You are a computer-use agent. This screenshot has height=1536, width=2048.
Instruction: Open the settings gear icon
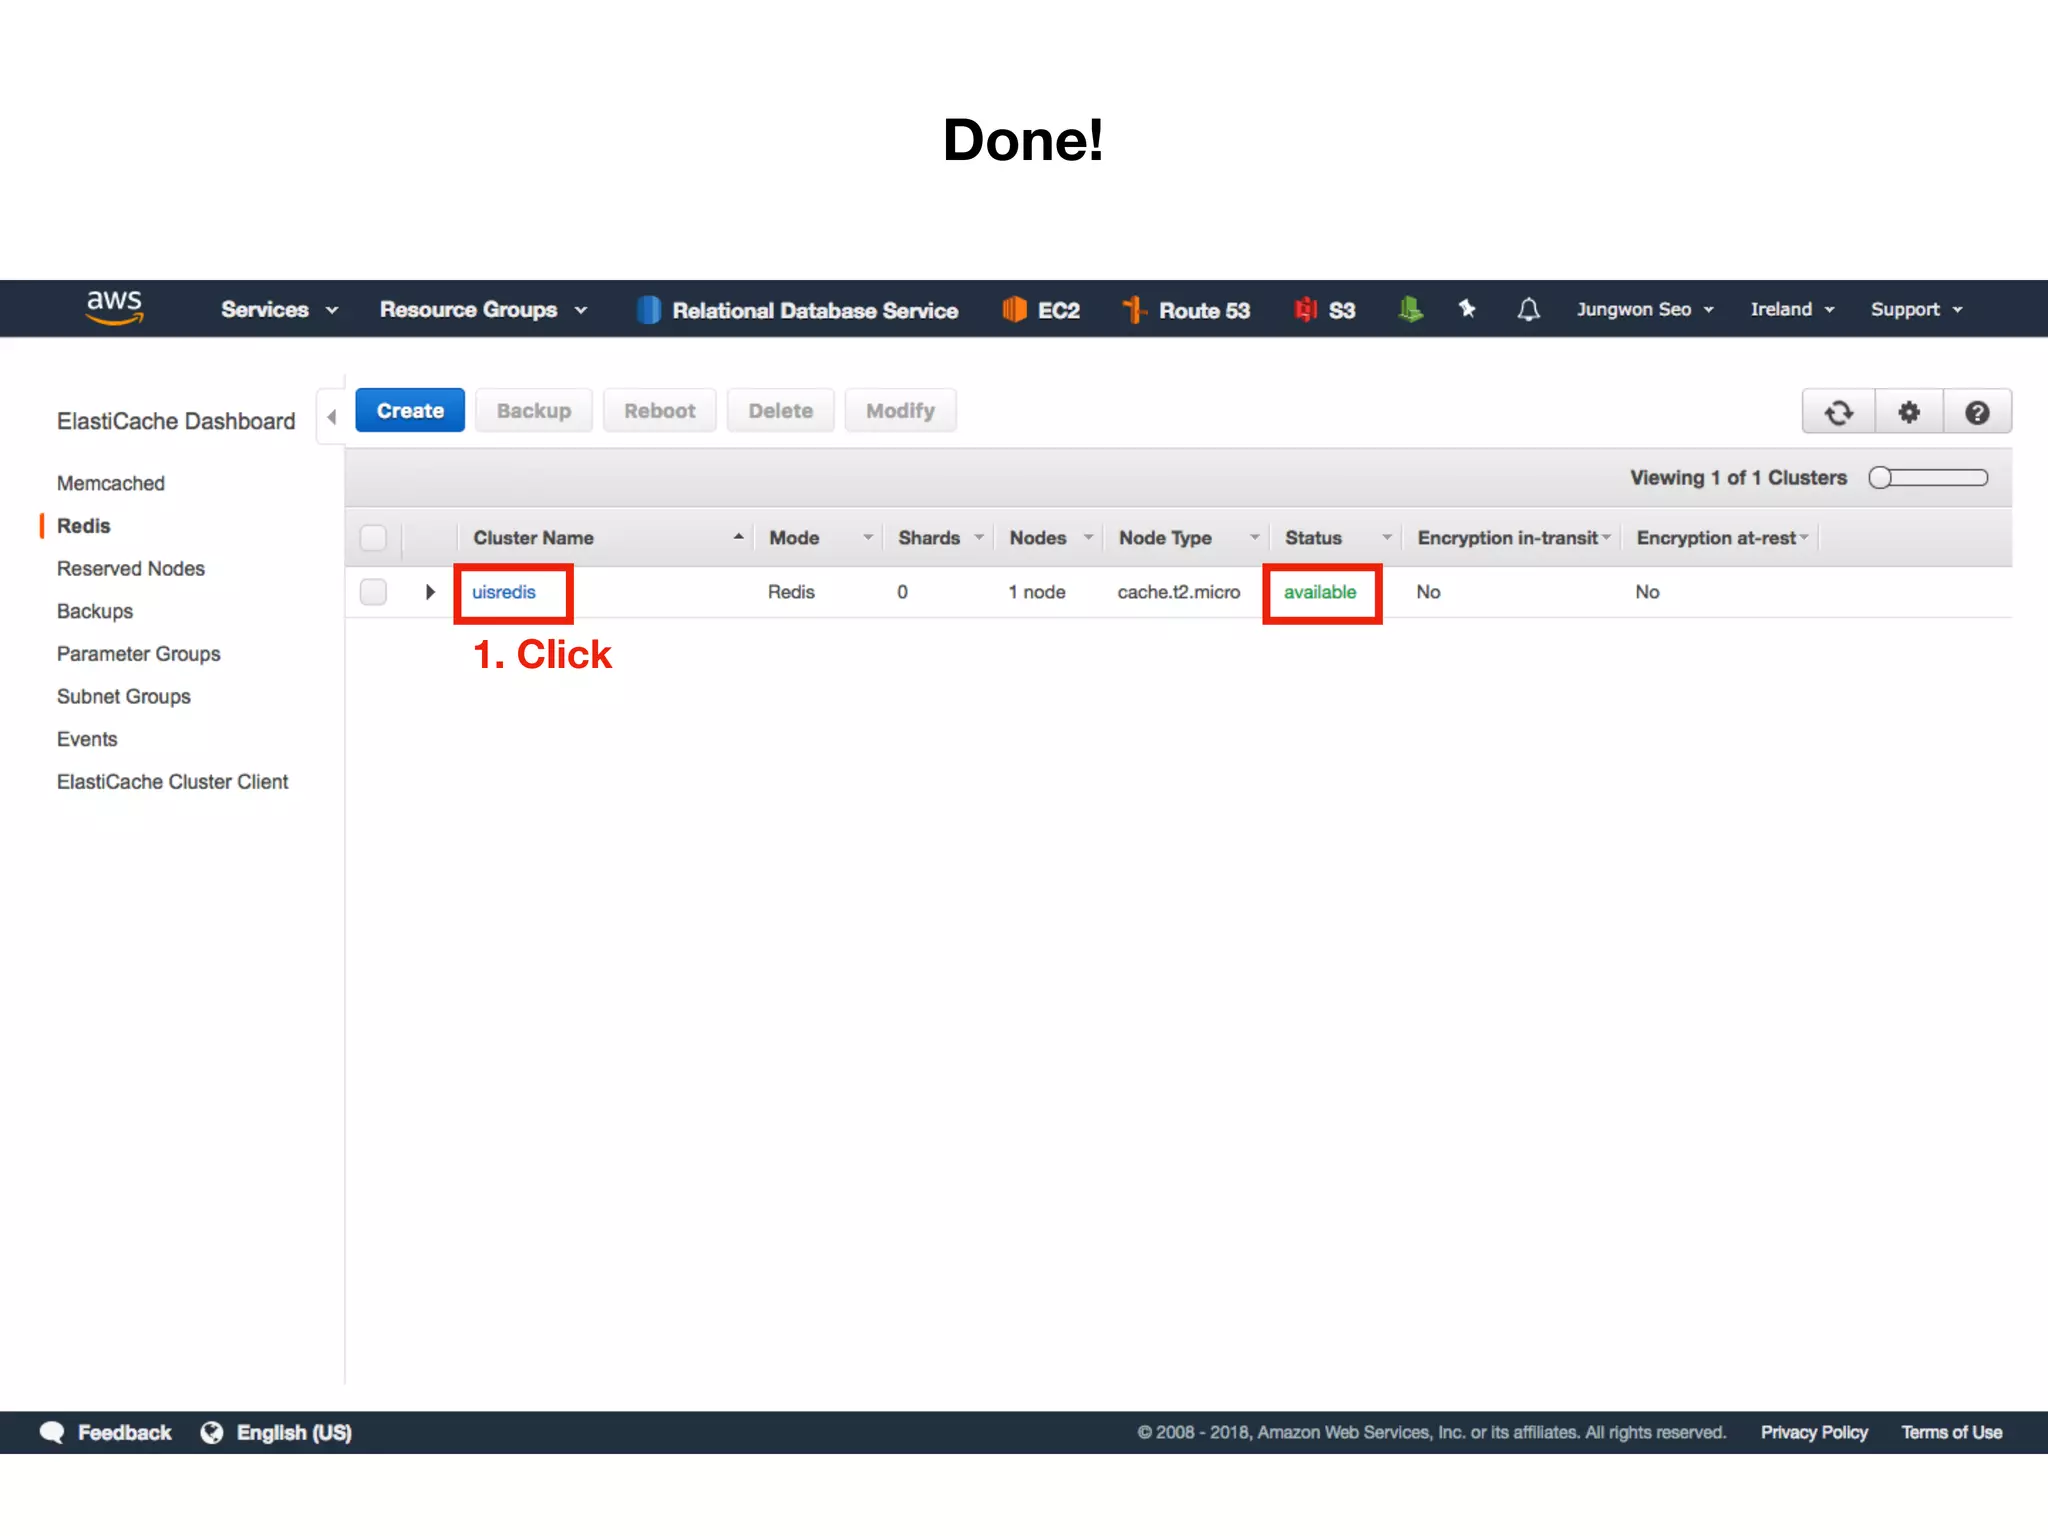point(1909,412)
